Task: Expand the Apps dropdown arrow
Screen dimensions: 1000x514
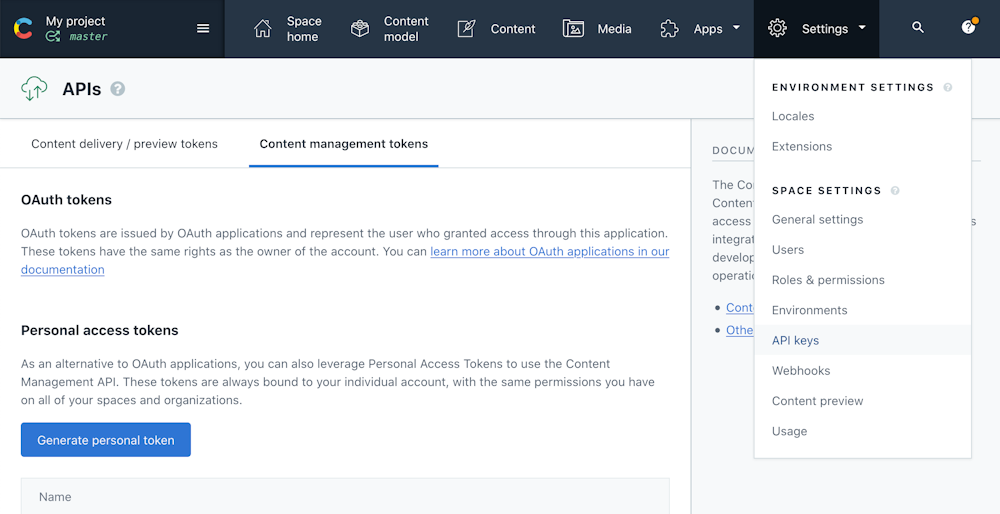Action: coord(737,28)
